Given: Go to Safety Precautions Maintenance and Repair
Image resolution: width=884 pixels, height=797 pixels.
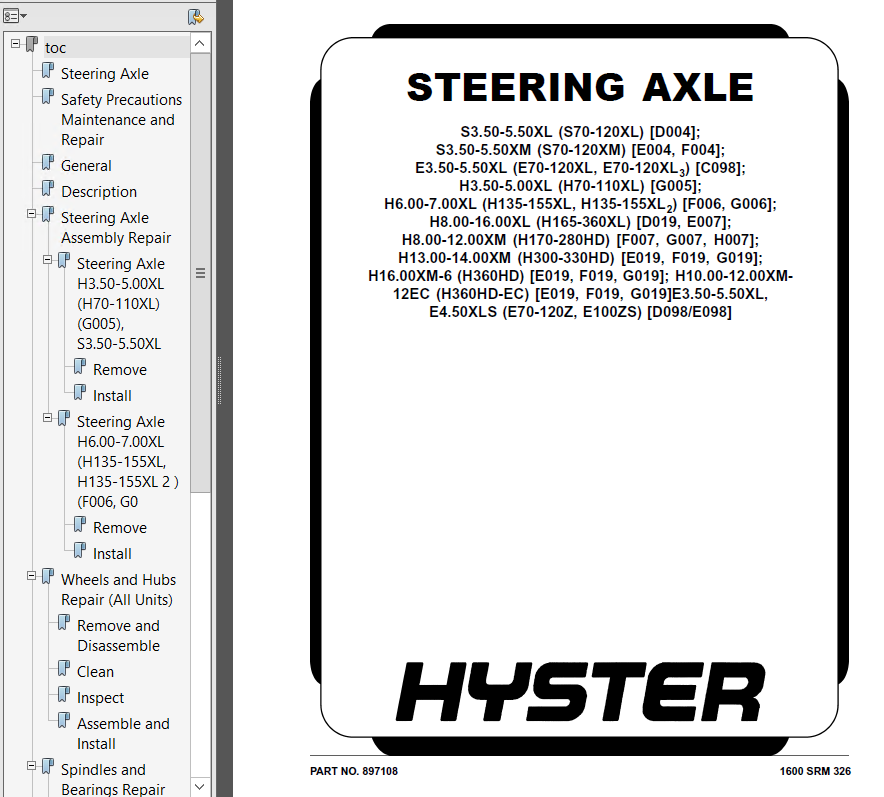Looking at the screenshot, I should 121,119.
